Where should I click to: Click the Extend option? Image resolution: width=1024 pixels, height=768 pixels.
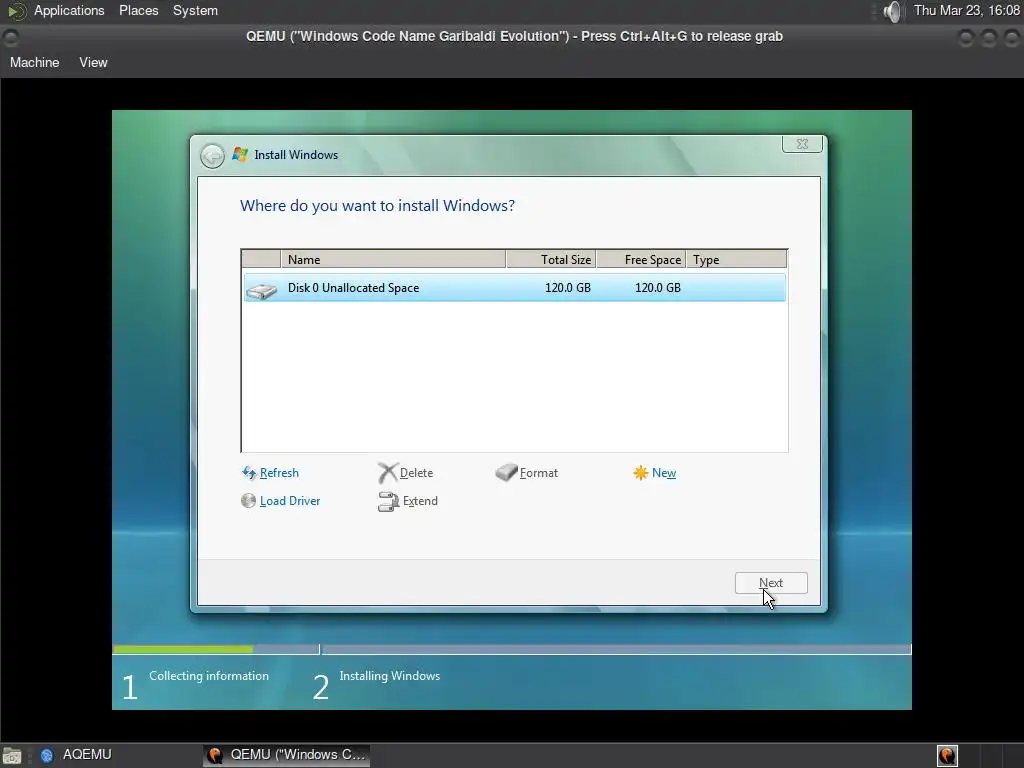(420, 501)
